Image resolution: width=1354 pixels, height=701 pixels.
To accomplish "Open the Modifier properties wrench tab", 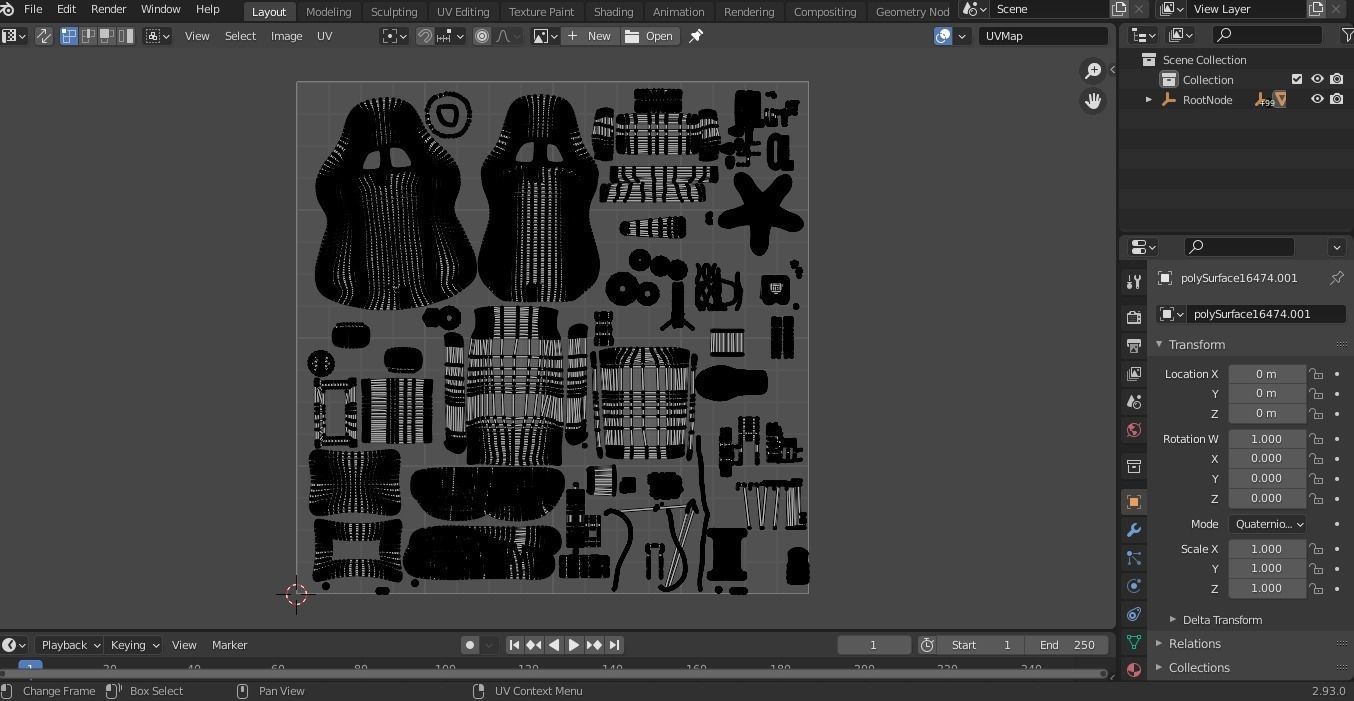I will (1133, 530).
